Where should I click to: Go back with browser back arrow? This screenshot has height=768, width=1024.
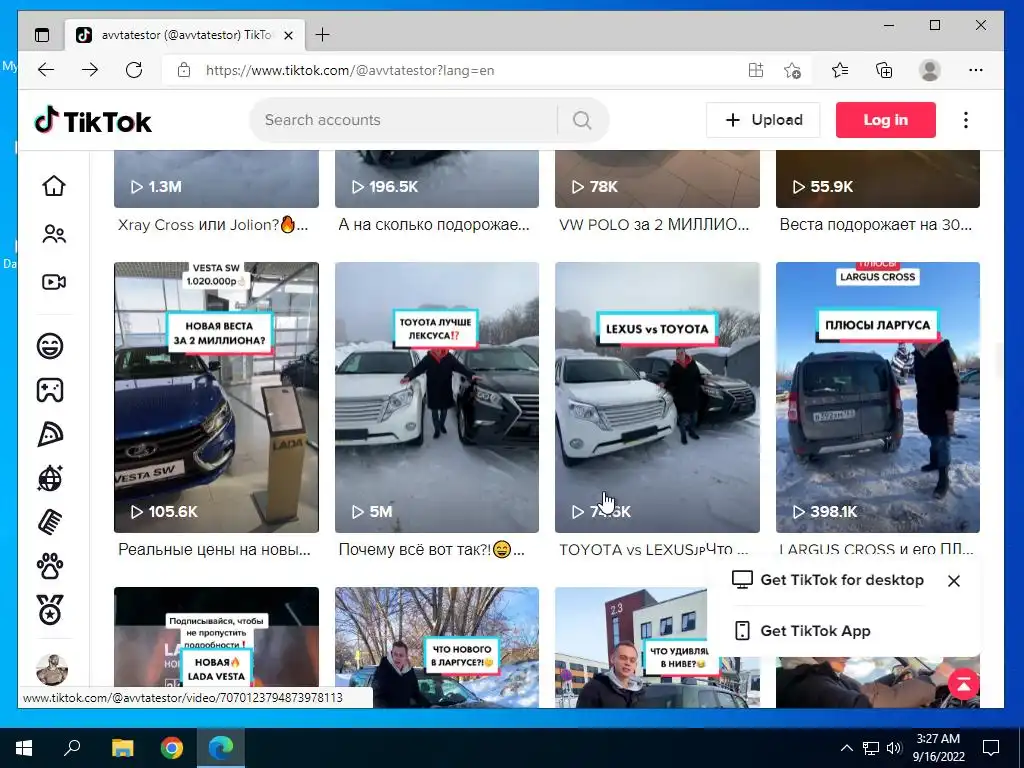pos(46,70)
